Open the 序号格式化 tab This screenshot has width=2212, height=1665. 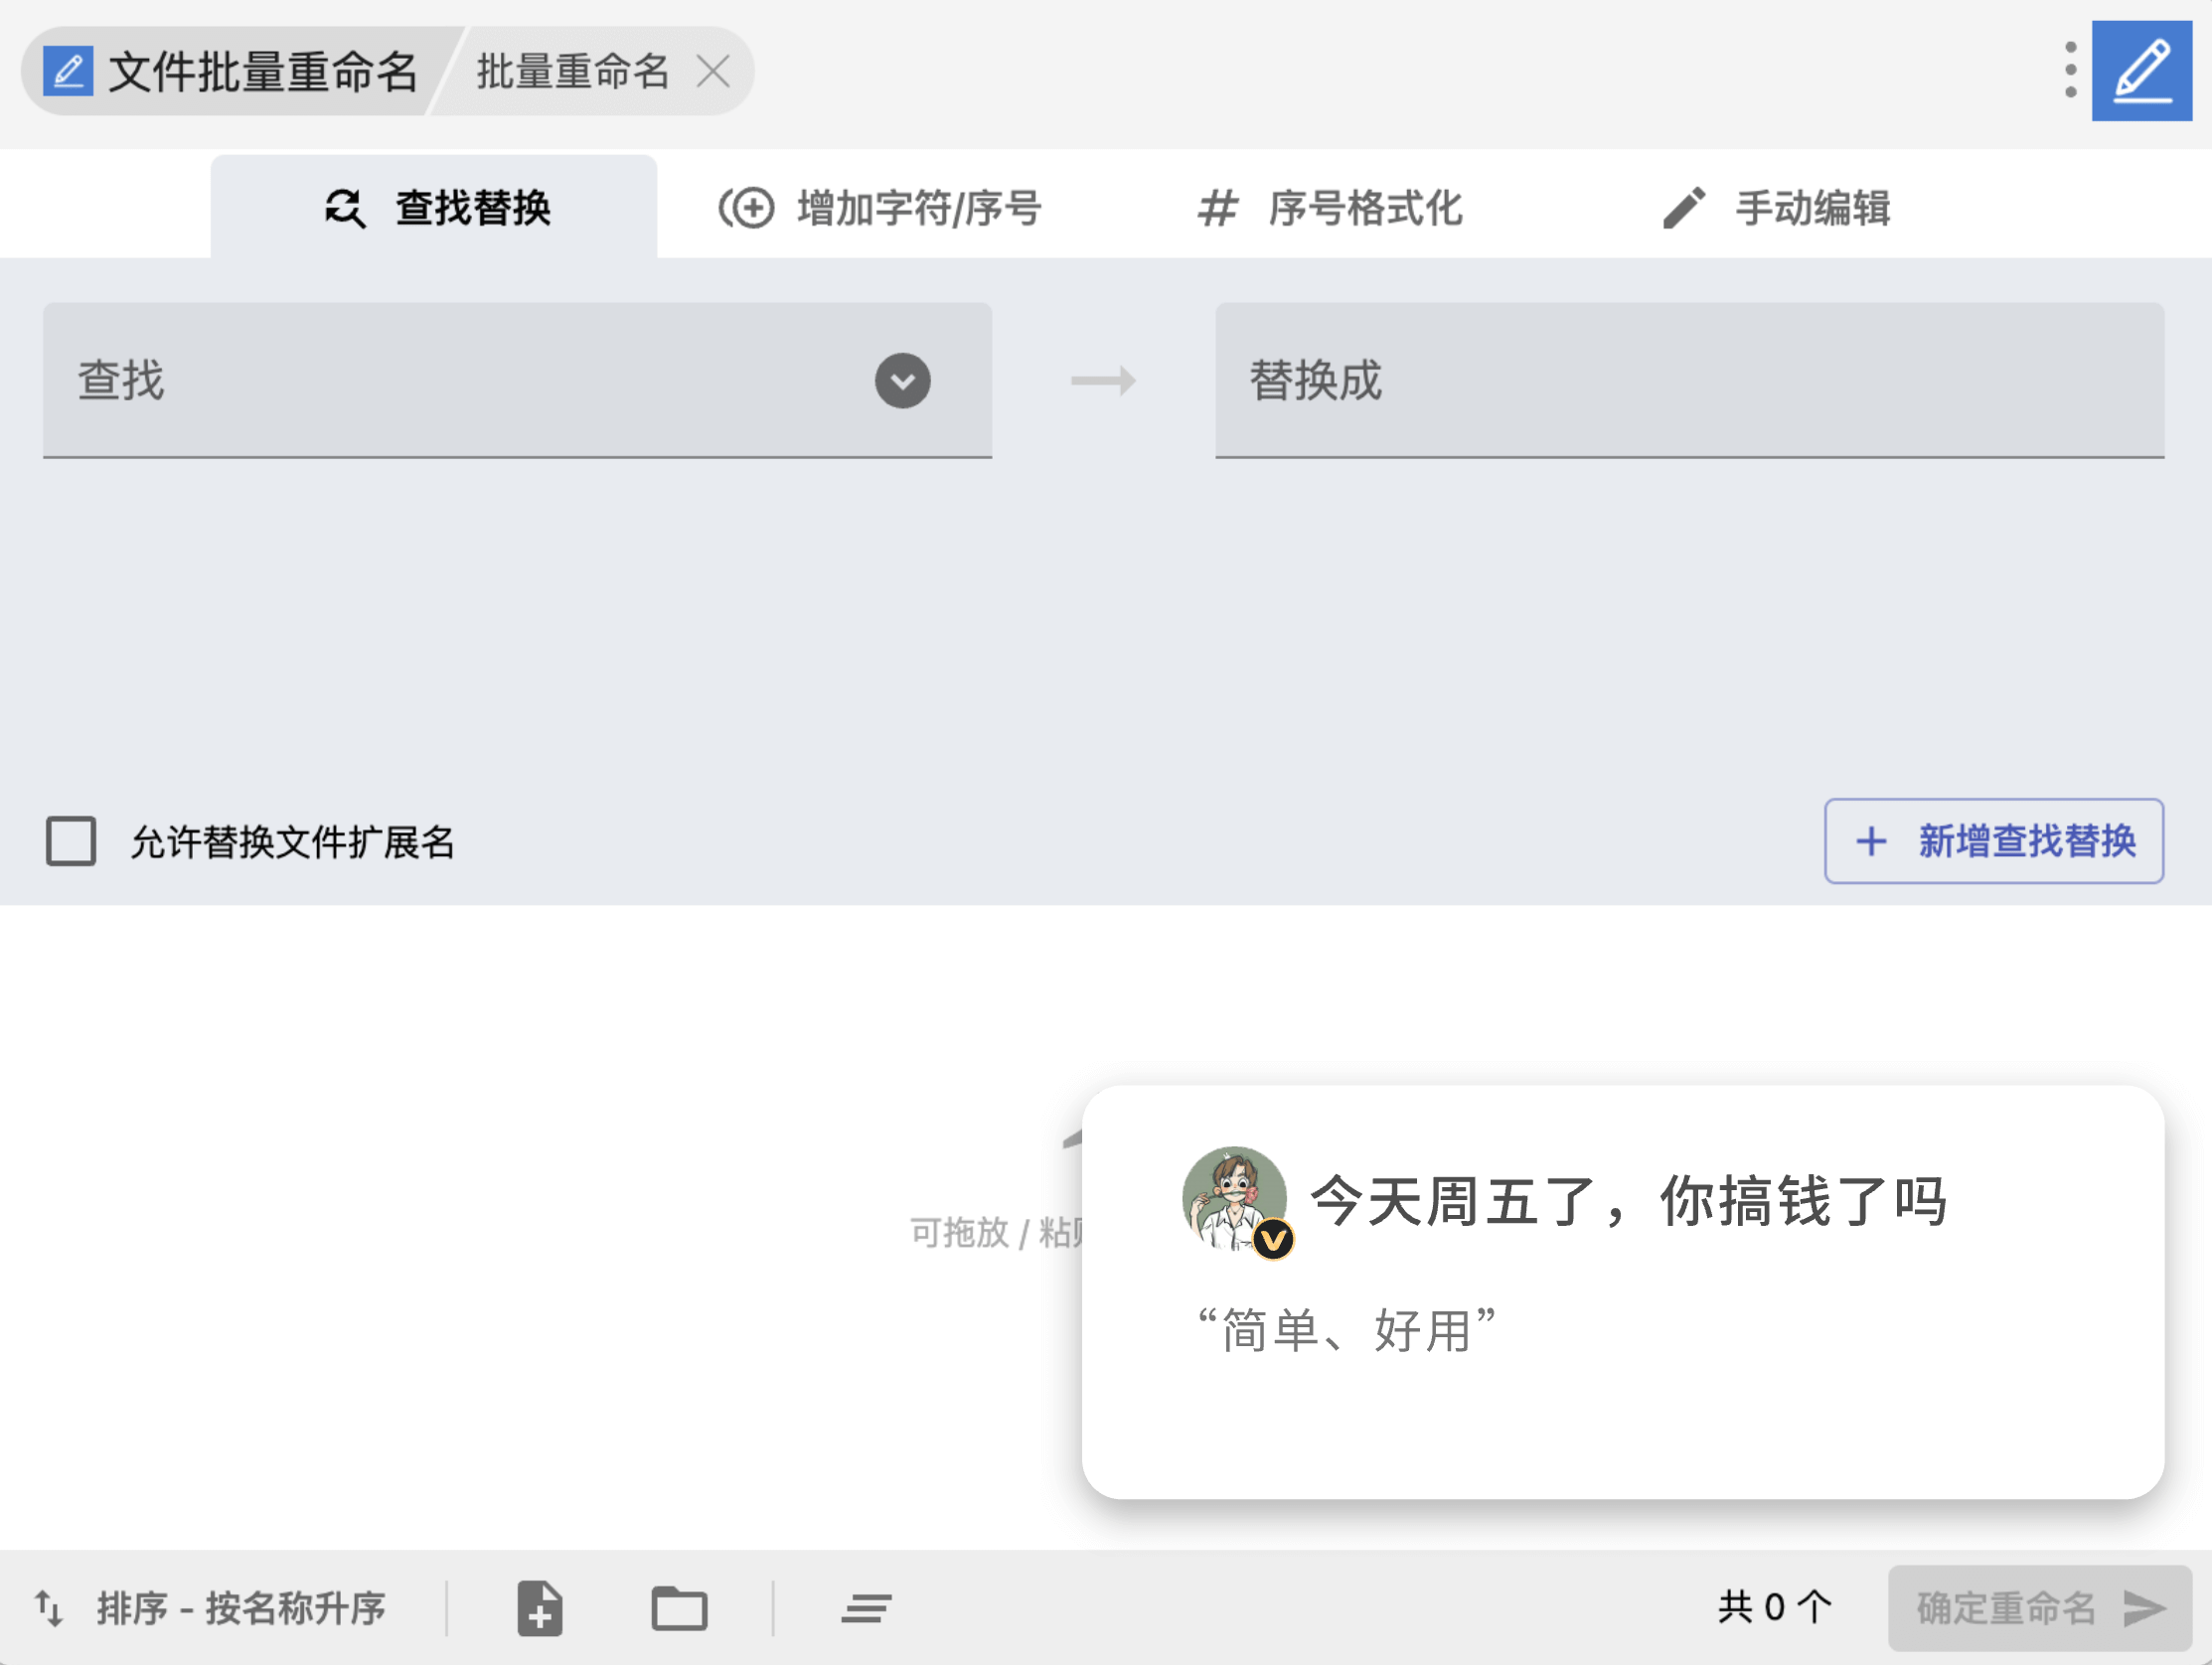[1330, 208]
